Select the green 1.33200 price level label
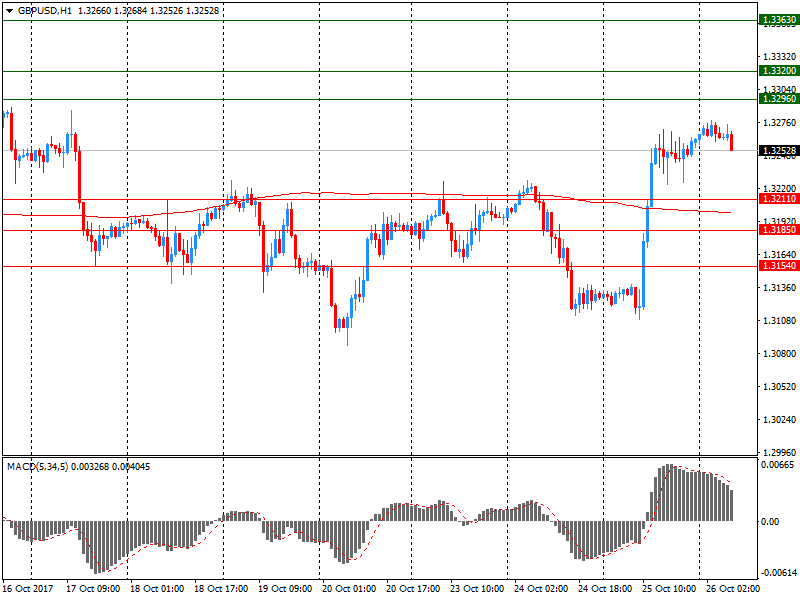 click(x=779, y=71)
